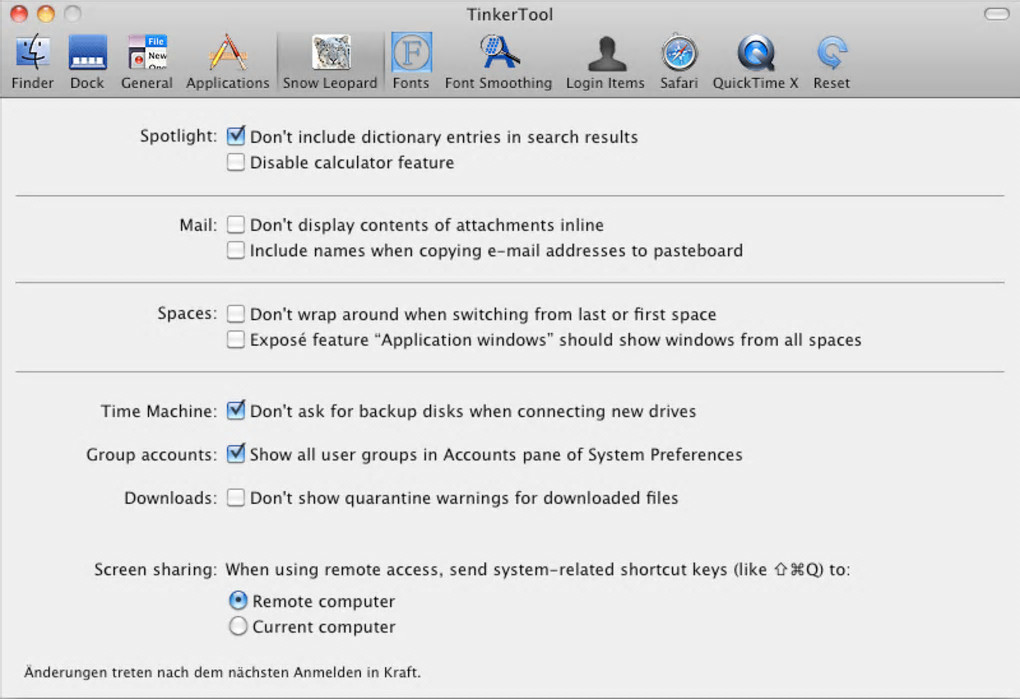Open the Login Items pane
Viewport: 1020px width, 699px height.
pyautogui.click(x=605, y=62)
